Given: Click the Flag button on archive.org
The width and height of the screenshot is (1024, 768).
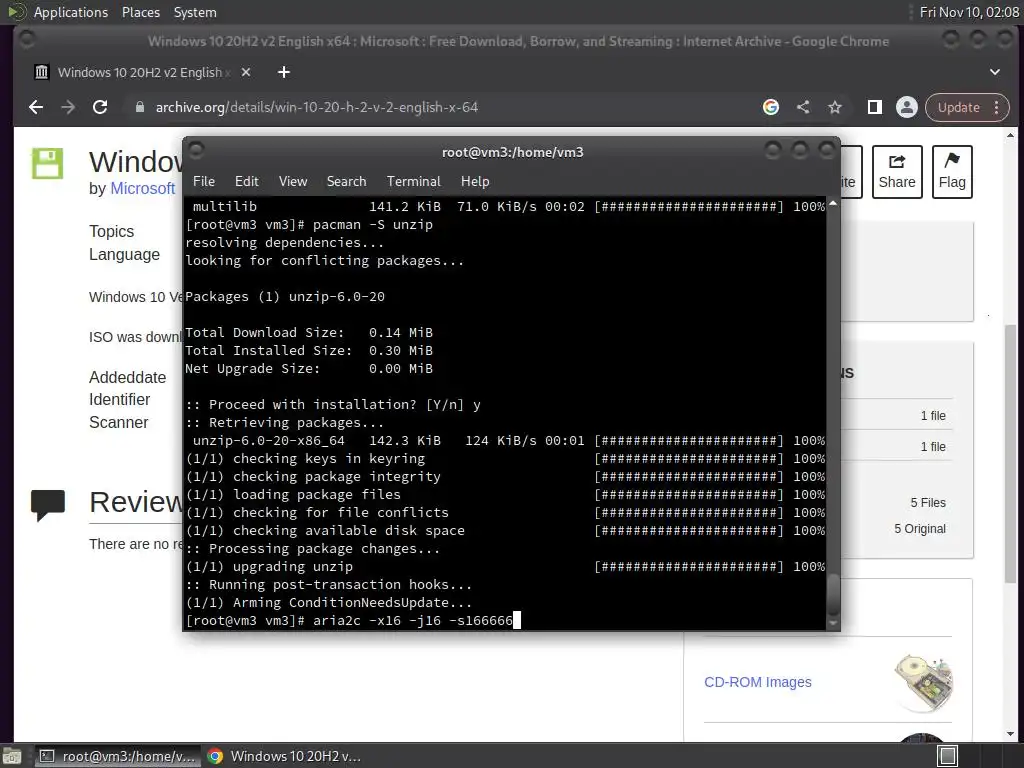Looking at the screenshot, I should [952, 172].
